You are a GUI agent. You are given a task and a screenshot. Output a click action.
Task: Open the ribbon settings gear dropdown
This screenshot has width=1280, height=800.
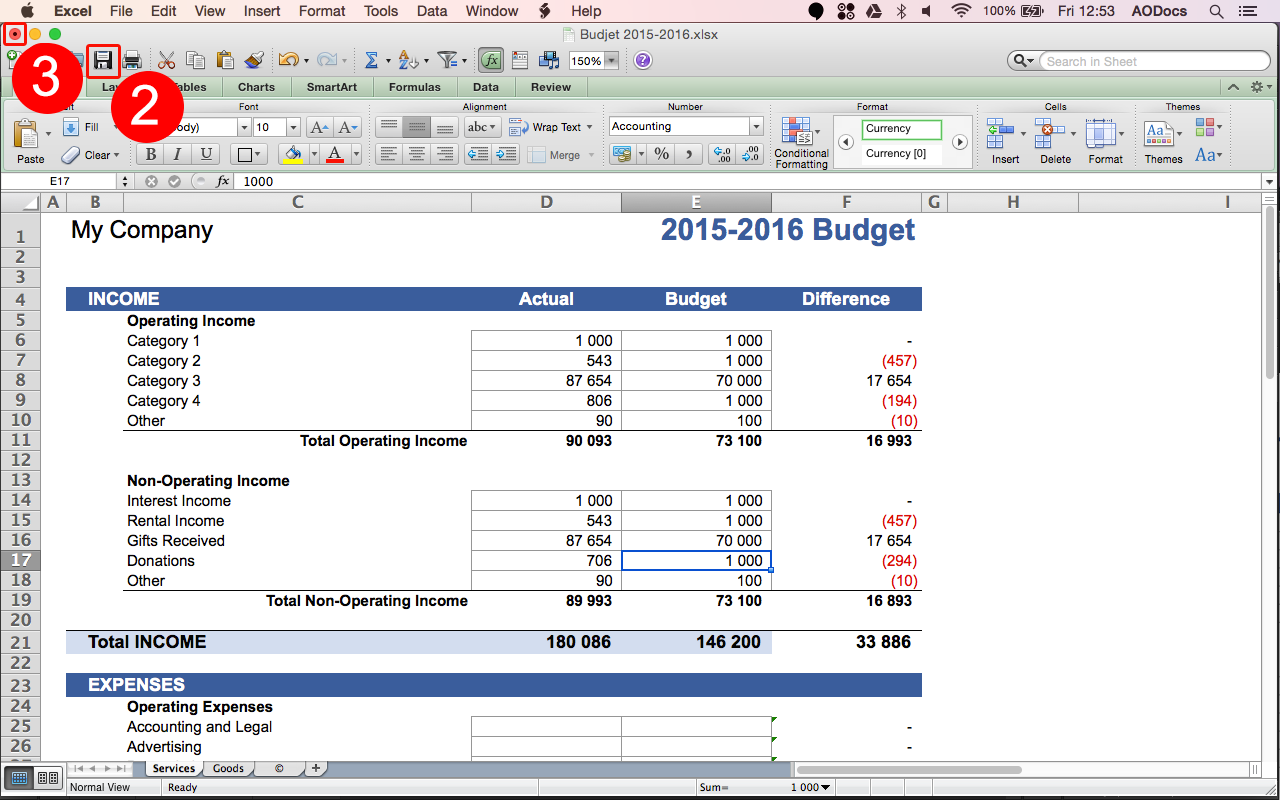(x=1260, y=87)
